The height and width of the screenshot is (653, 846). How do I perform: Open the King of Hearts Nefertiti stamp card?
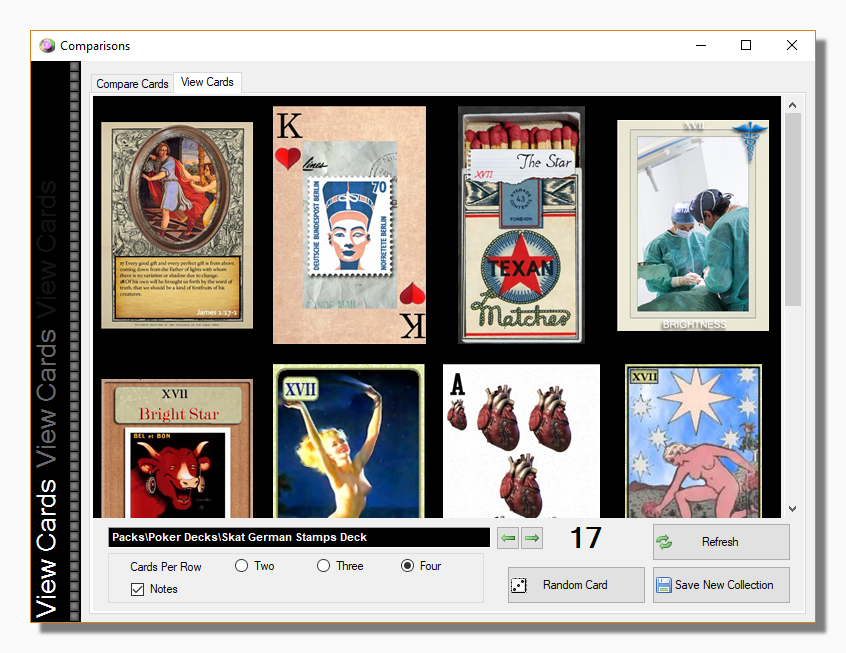click(349, 225)
